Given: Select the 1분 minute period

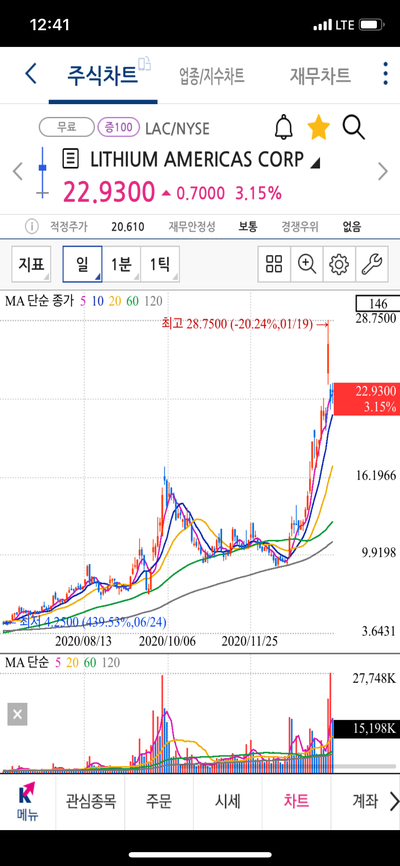Looking at the screenshot, I should pyautogui.click(x=122, y=264).
